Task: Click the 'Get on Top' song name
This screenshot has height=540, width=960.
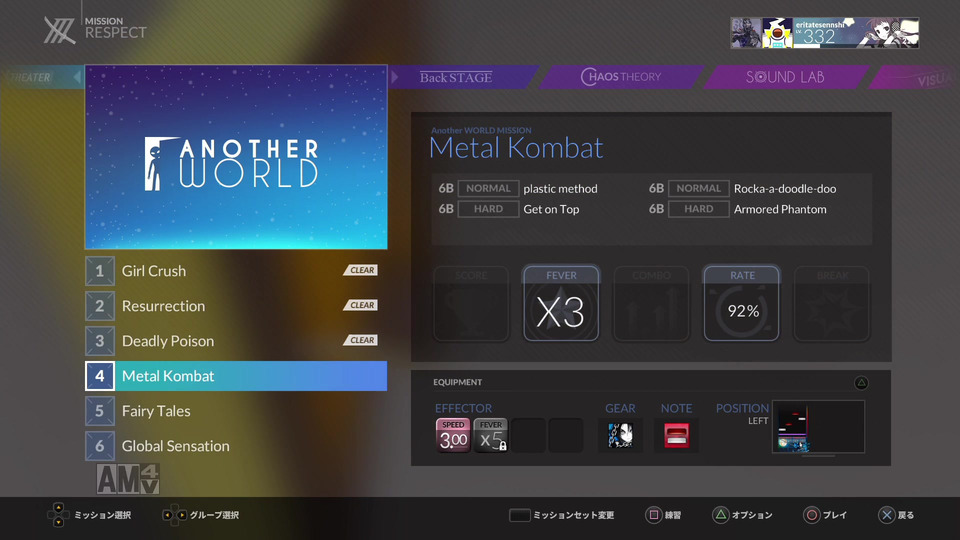Action: (551, 209)
